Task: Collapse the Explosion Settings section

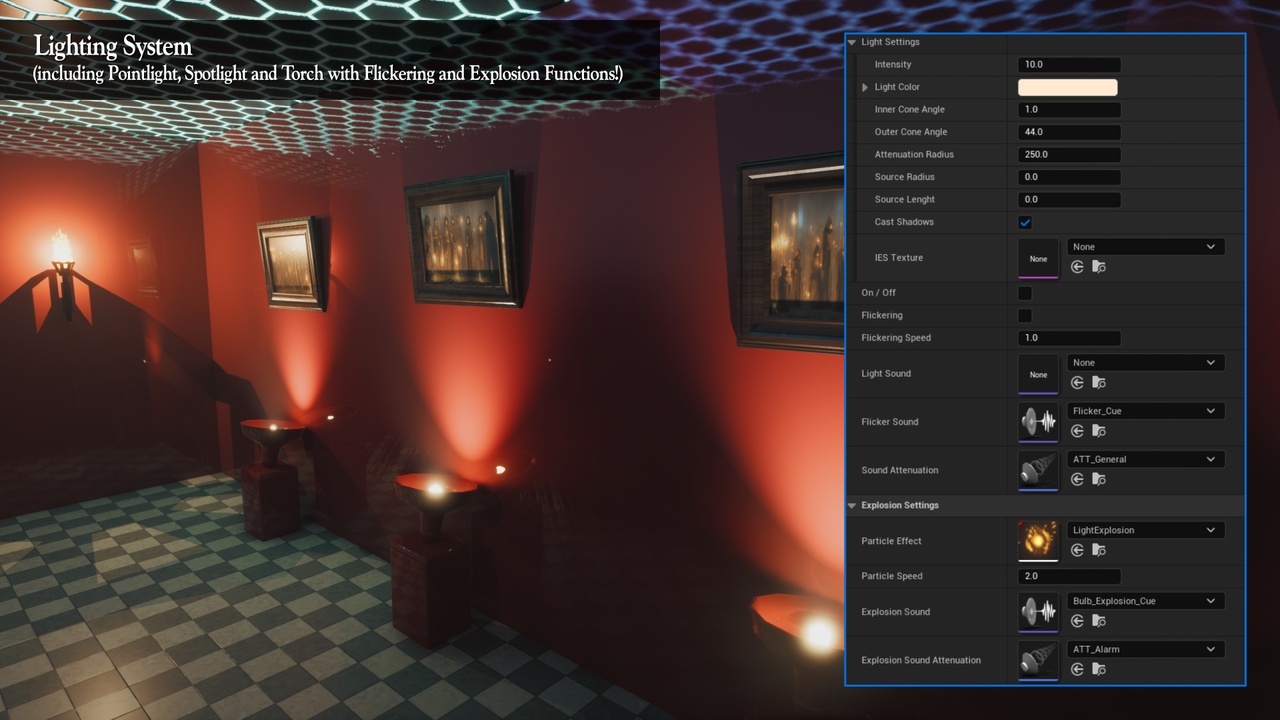Action: click(x=852, y=505)
